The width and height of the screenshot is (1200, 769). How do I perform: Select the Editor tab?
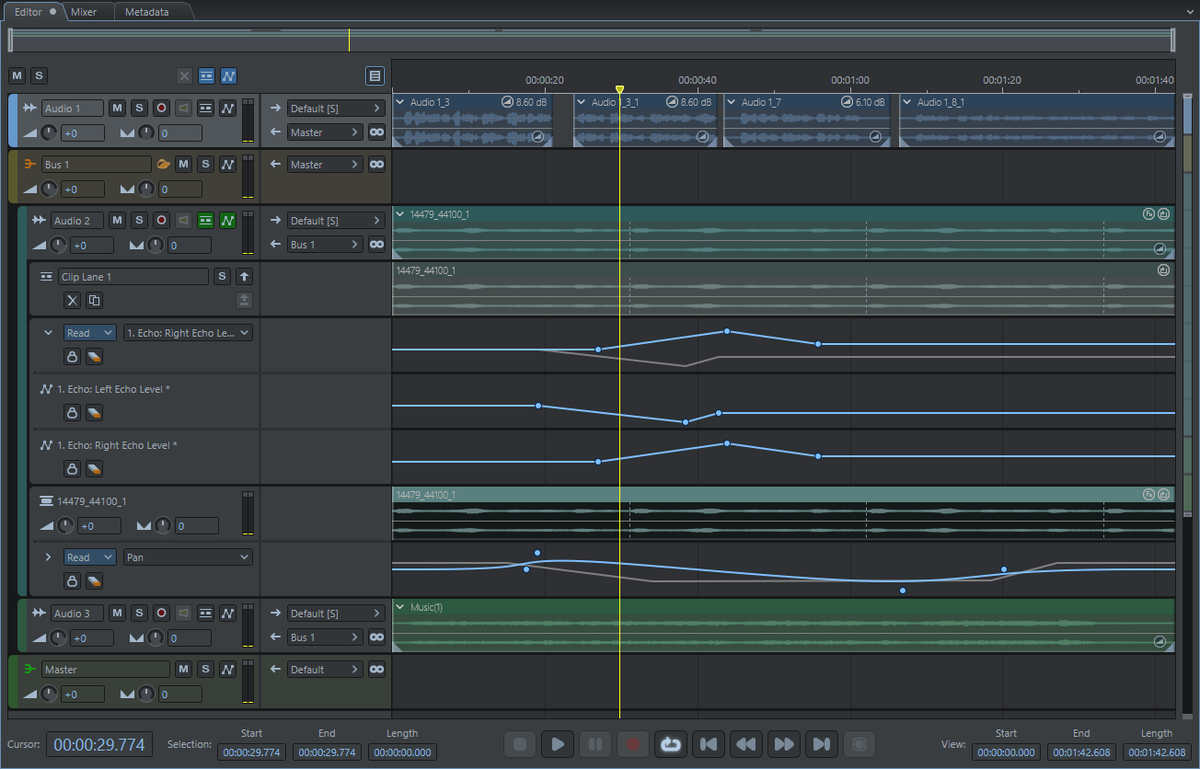[33, 12]
